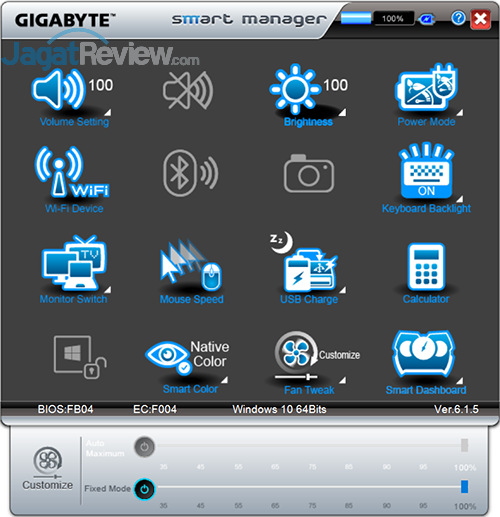Toggle the Fixed Mode power button
This screenshot has height=517, width=500.
[x=144, y=489]
